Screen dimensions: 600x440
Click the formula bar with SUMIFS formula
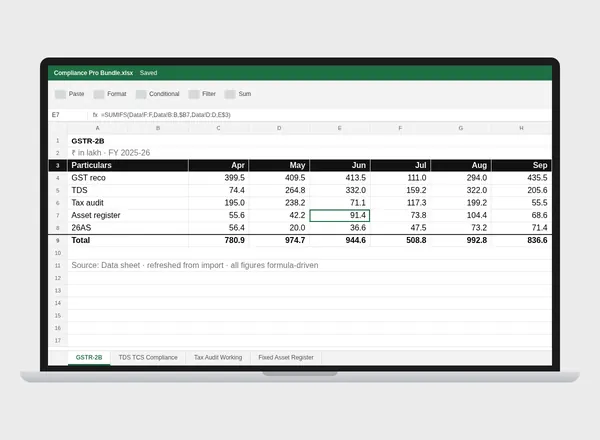point(320,115)
